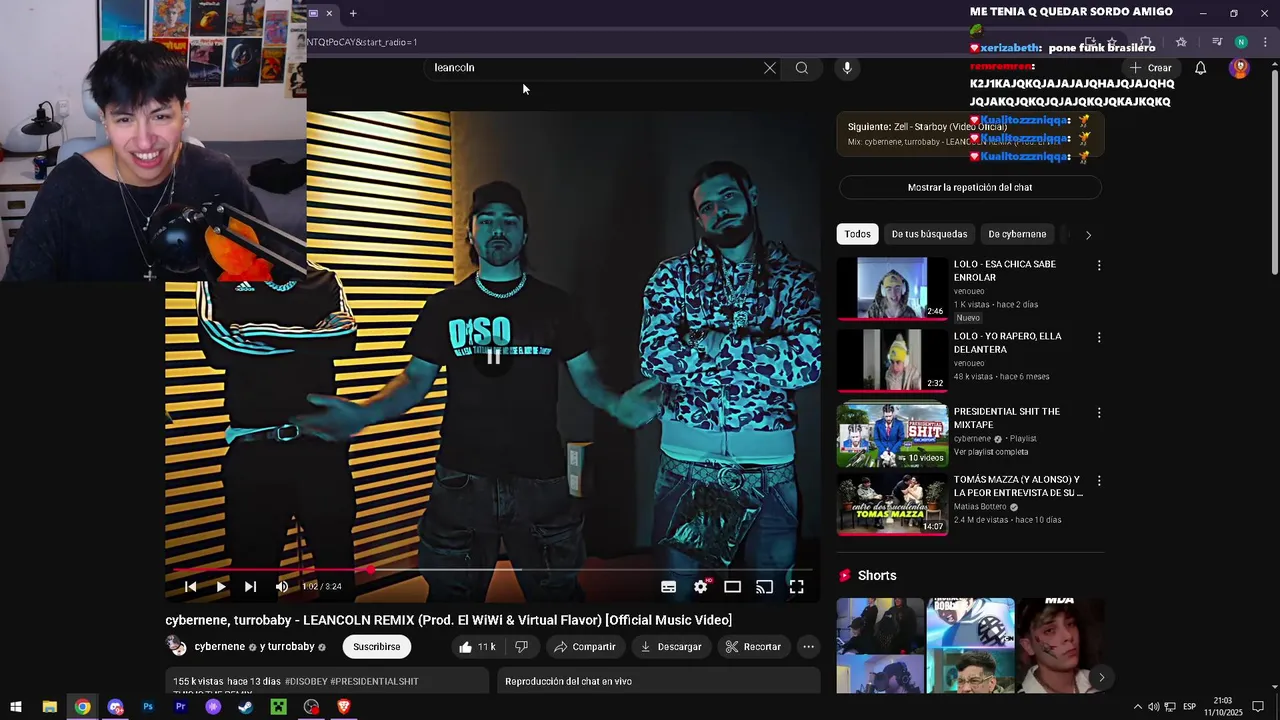This screenshot has width=1280, height=720.
Task: Play the paused video
Action: (221, 587)
